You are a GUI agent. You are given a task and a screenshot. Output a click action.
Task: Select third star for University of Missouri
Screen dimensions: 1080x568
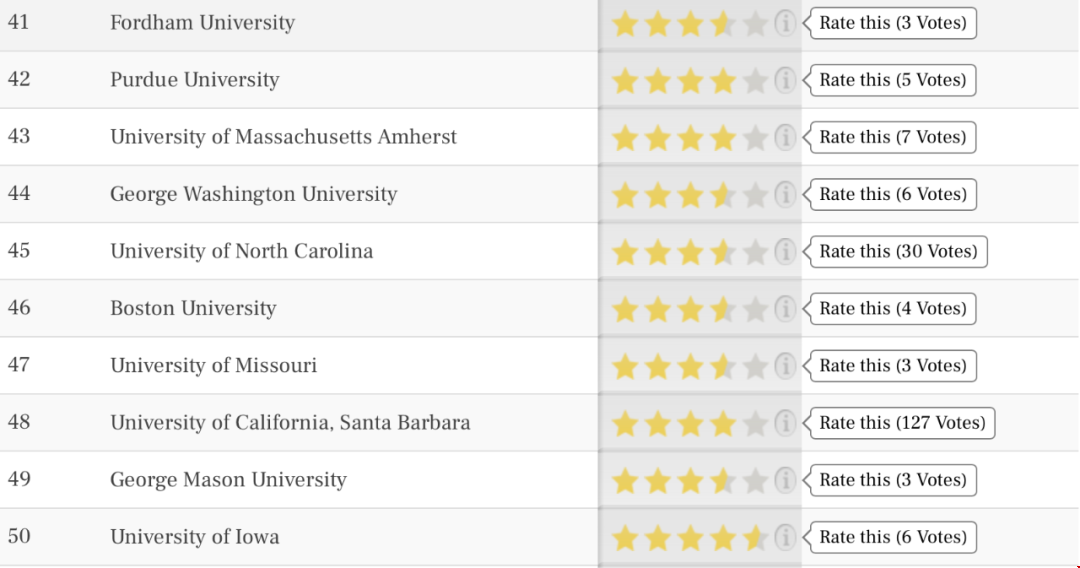[689, 367]
